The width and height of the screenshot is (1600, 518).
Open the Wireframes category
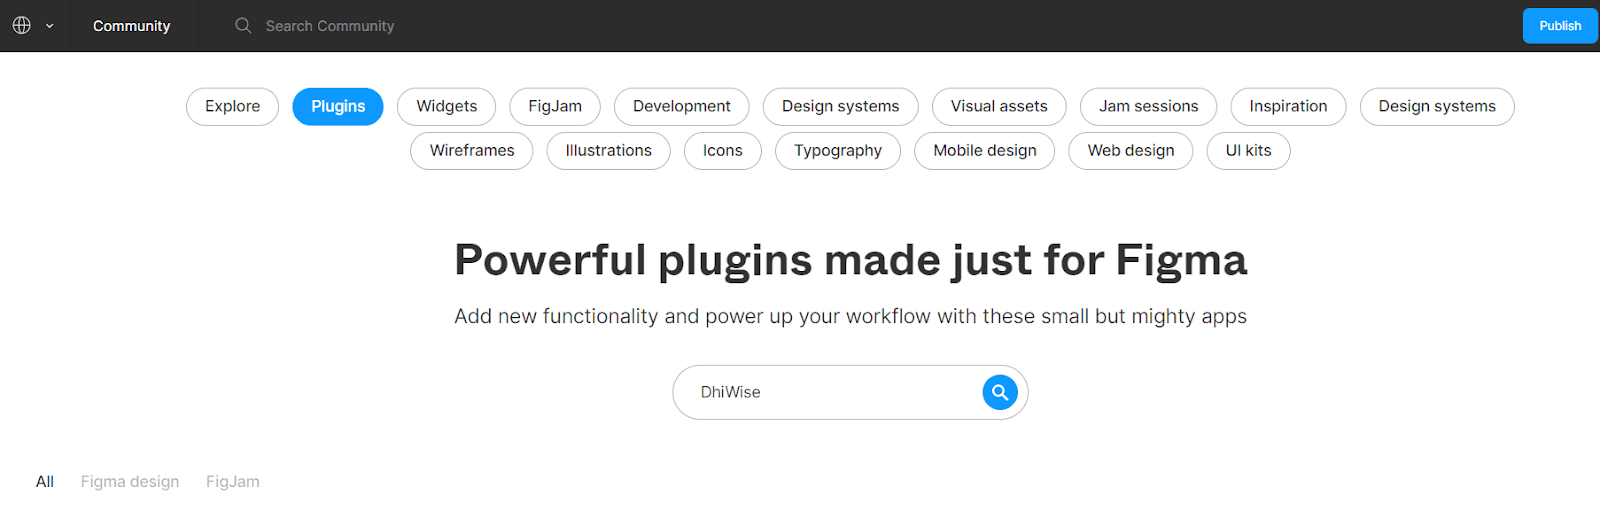click(x=472, y=151)
